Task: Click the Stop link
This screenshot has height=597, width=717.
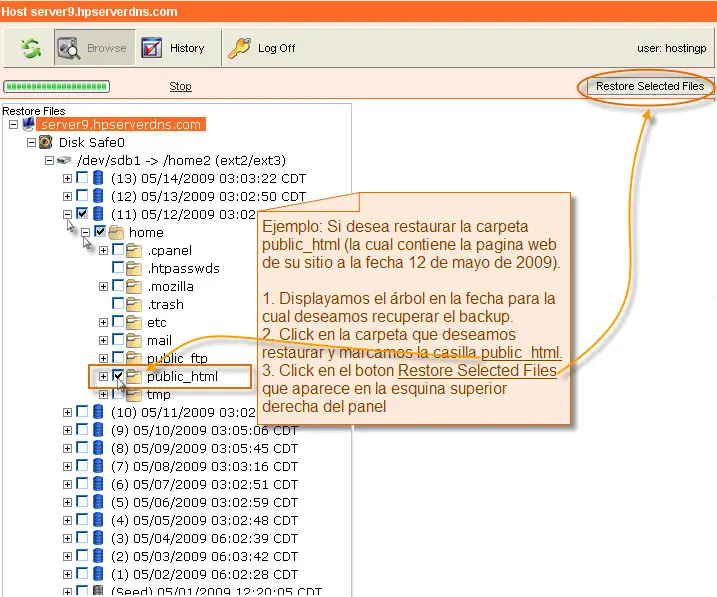Action: 180,86
